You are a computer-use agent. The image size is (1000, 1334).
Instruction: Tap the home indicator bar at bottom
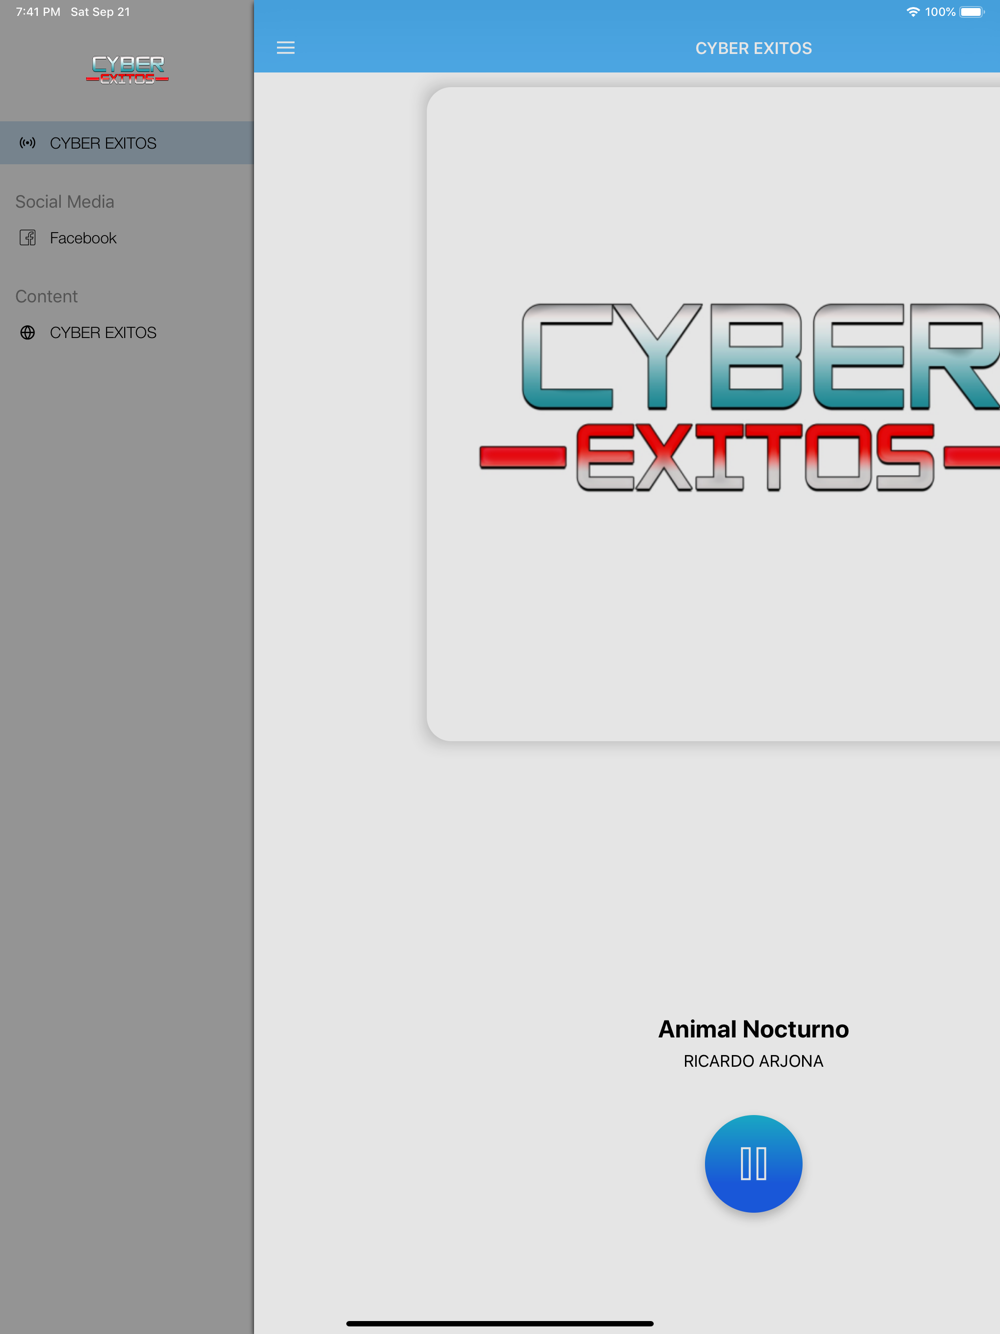[x=500, y=1323]
